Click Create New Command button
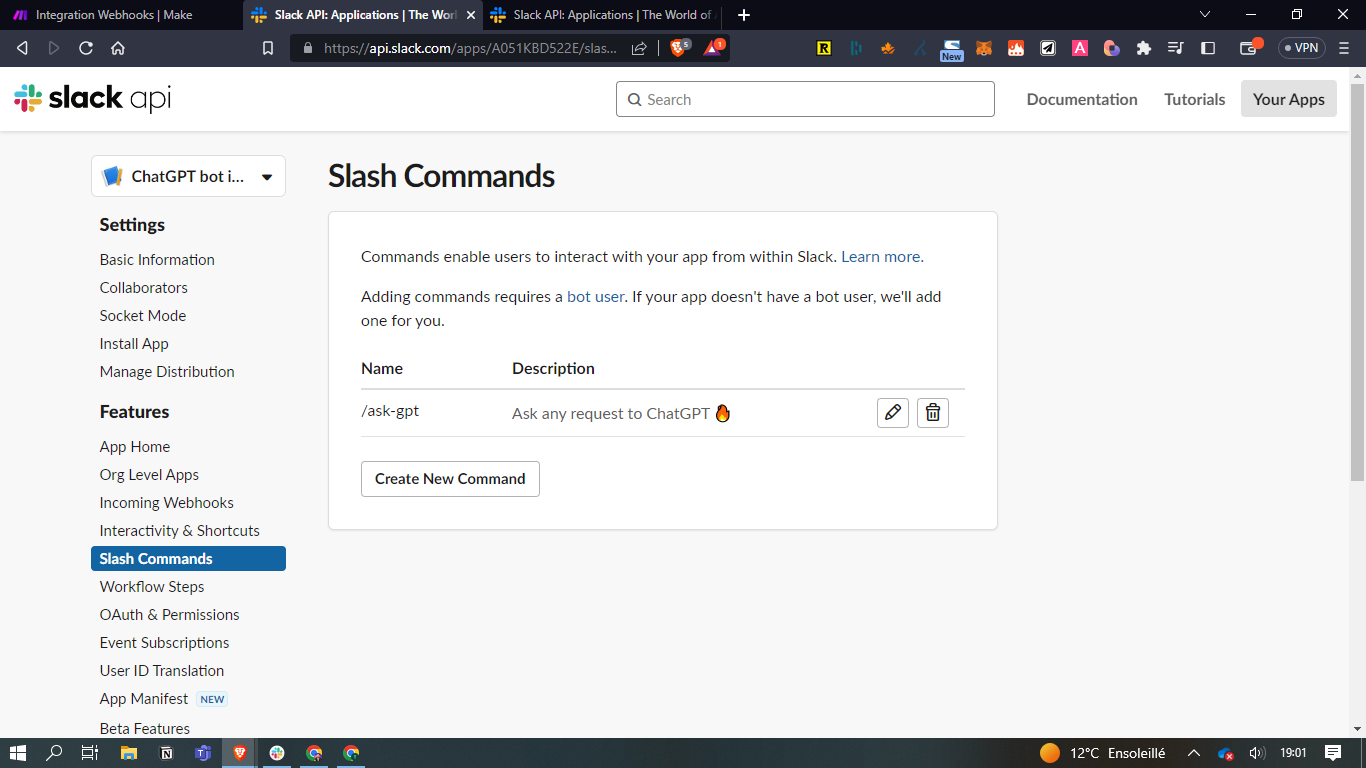Screen dimensions: 1366x768 click(450, 479)
